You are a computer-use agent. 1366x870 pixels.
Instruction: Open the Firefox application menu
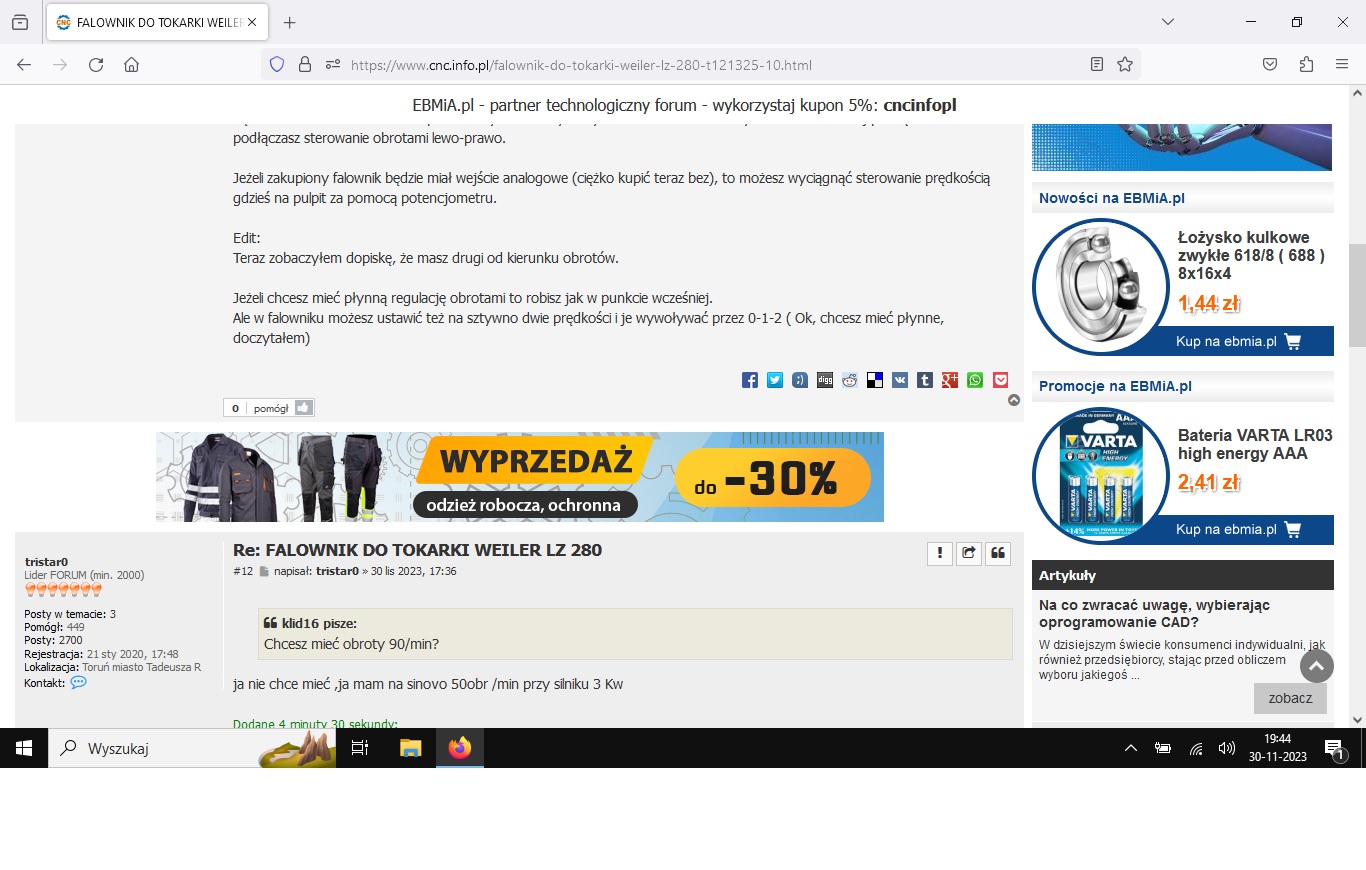pyautogui.click(x=1342, y=65)
